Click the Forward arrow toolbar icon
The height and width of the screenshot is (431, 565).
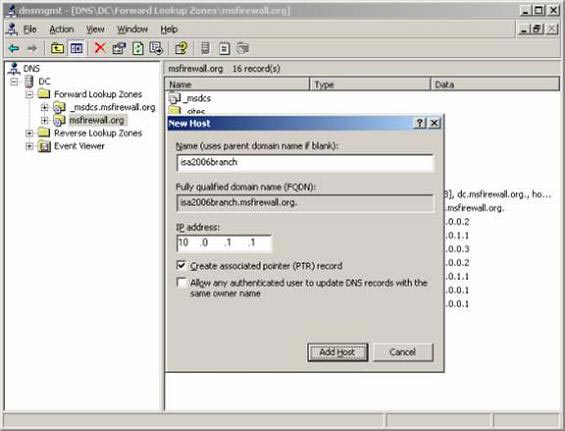[x=32, y=48]
